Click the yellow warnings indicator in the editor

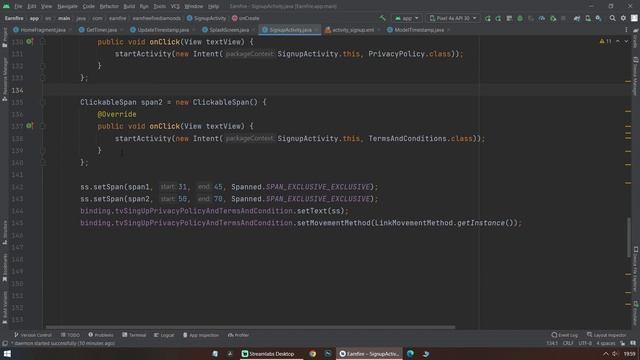coord(605,41)
